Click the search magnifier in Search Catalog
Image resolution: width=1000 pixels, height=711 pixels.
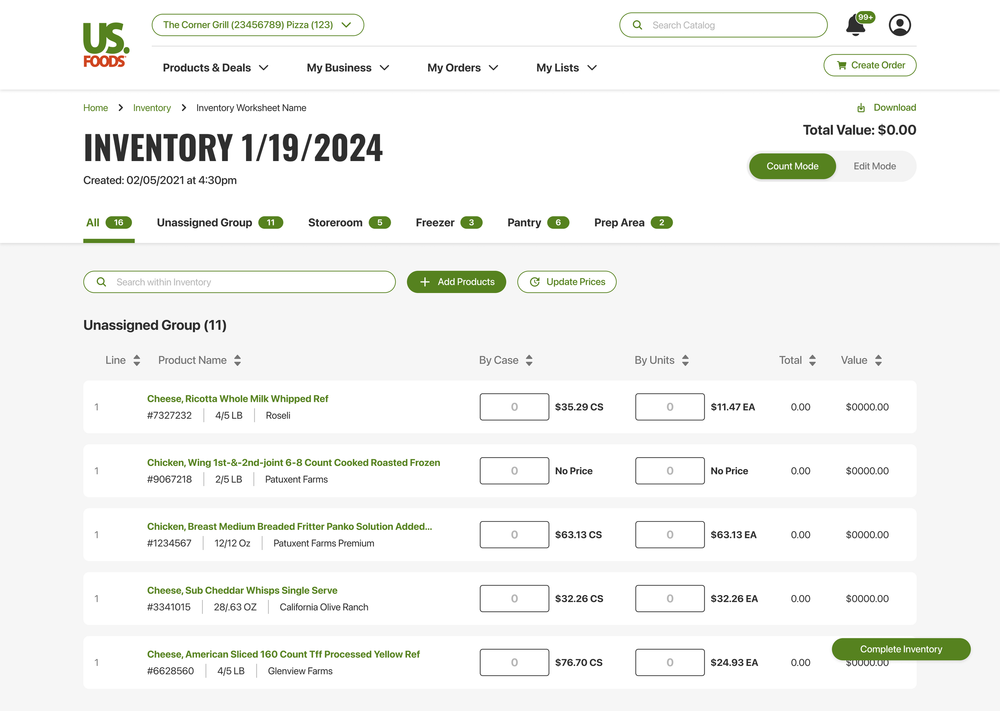tap(637, 24)
